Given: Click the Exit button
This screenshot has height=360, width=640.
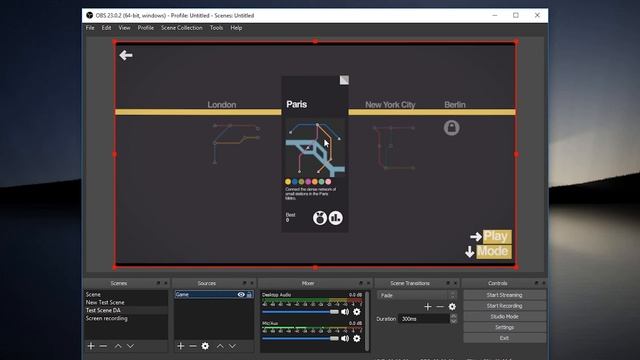Looking at the screenshot, I should [504, 338].
